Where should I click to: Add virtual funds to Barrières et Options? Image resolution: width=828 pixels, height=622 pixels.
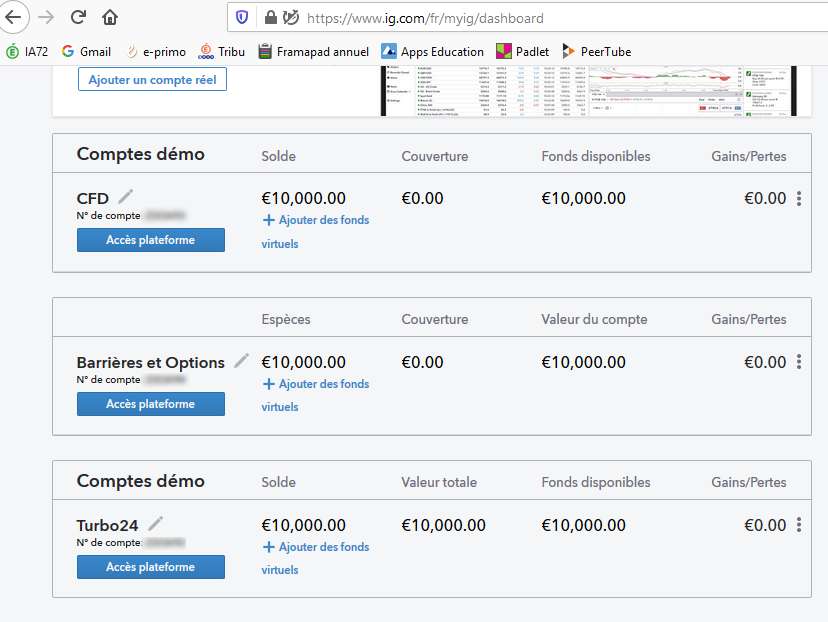pyautogui.click(x=315, y=384)
